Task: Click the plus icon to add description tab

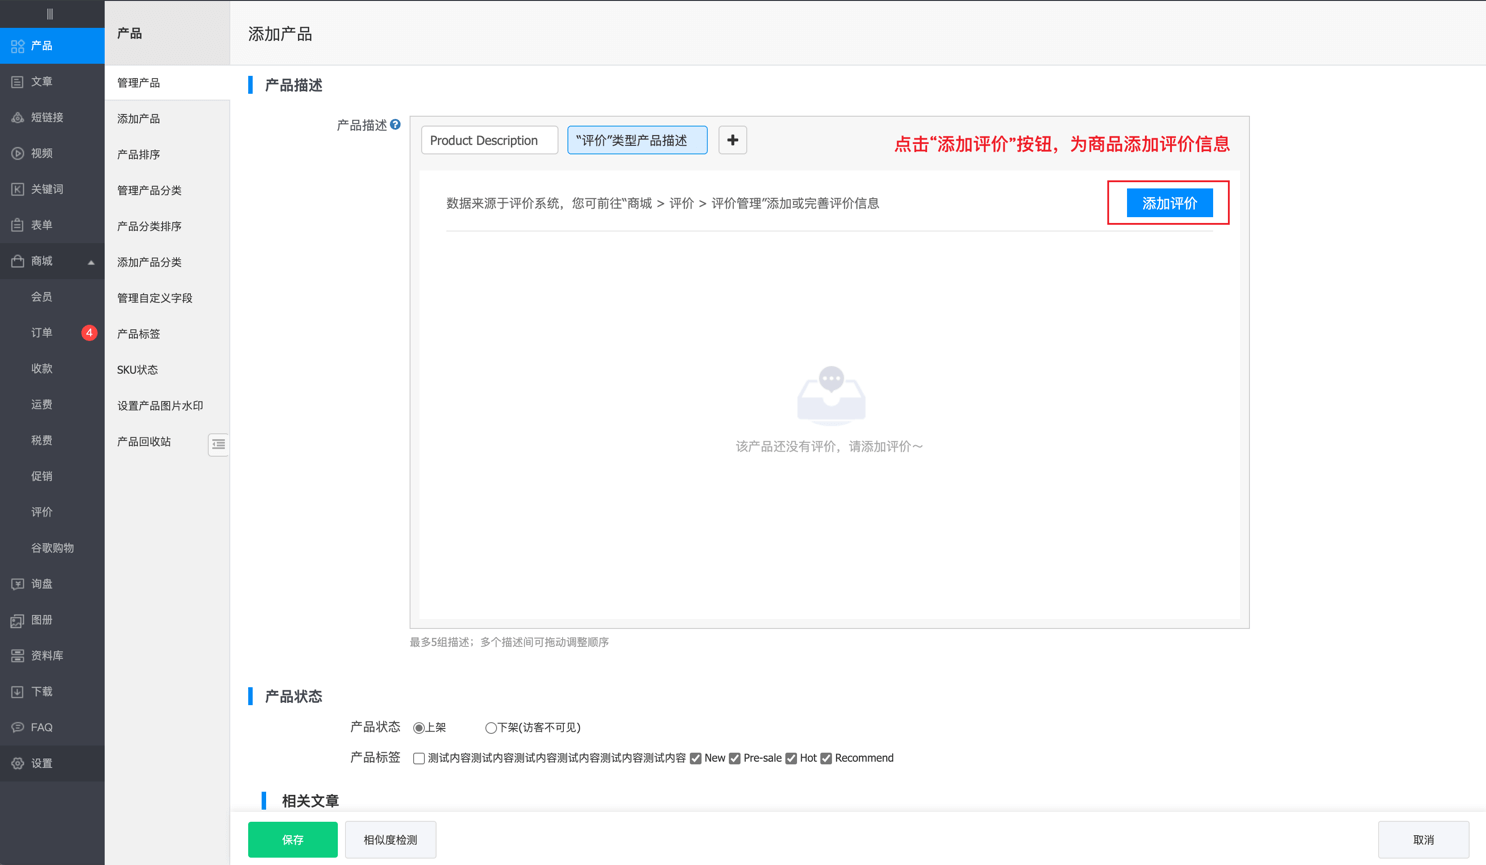Action: pos(732,140)
